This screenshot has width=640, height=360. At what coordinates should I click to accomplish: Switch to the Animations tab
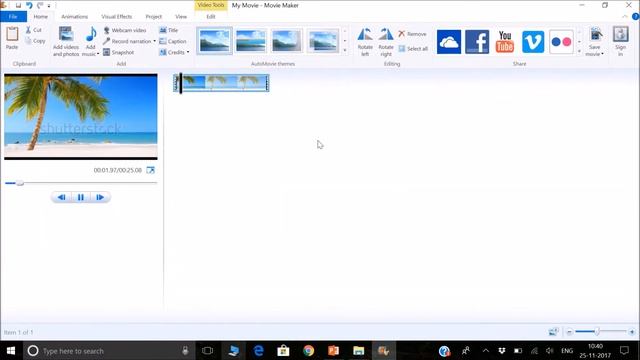click(x=74, y=17)
